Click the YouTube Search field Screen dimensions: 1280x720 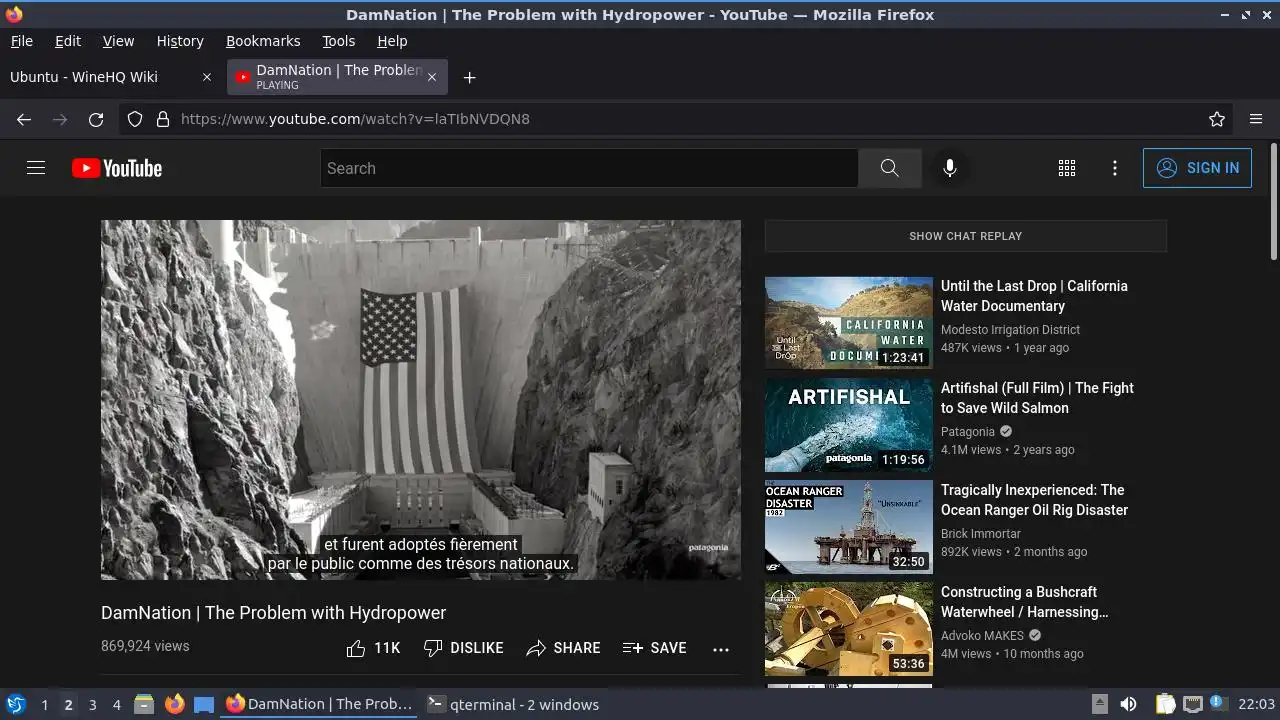[589, 168]
